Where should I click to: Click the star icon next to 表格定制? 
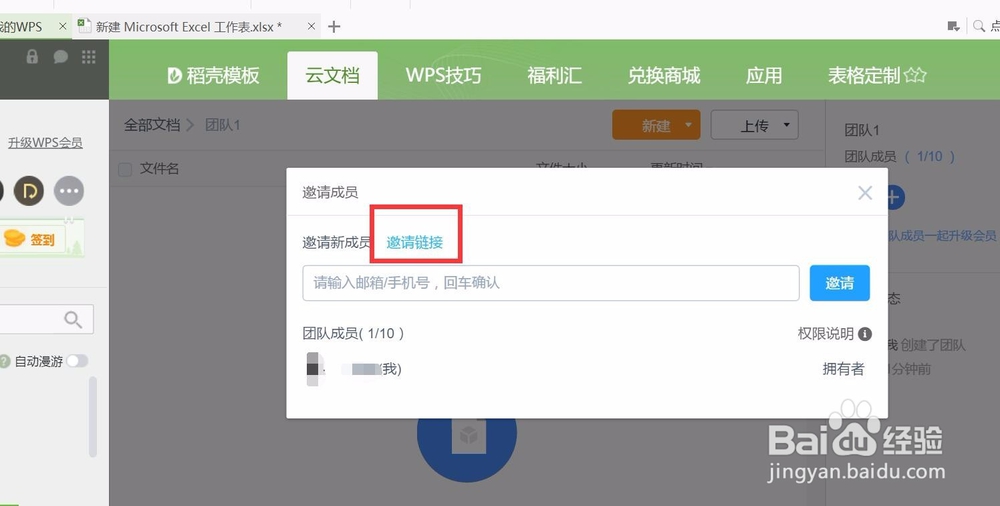tap(915, 75)
